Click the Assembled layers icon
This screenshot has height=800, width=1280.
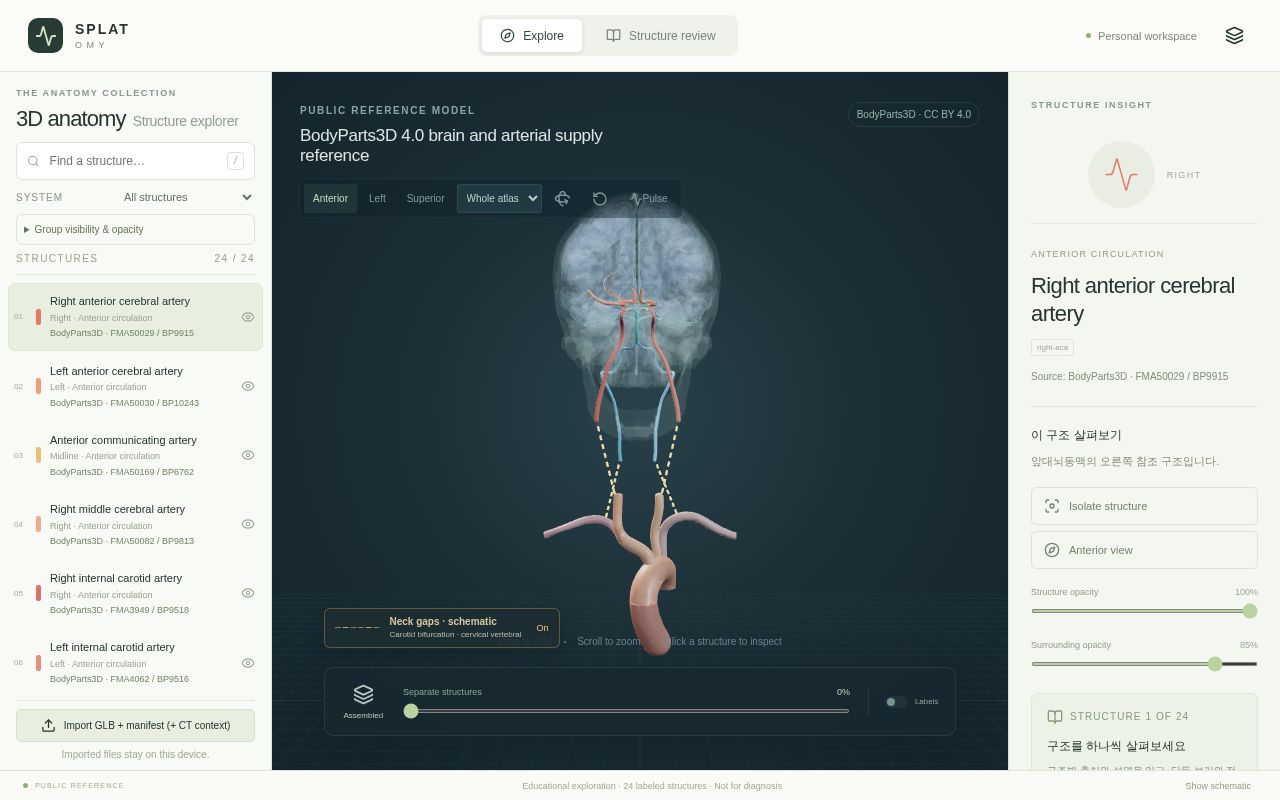coord(363,694)
